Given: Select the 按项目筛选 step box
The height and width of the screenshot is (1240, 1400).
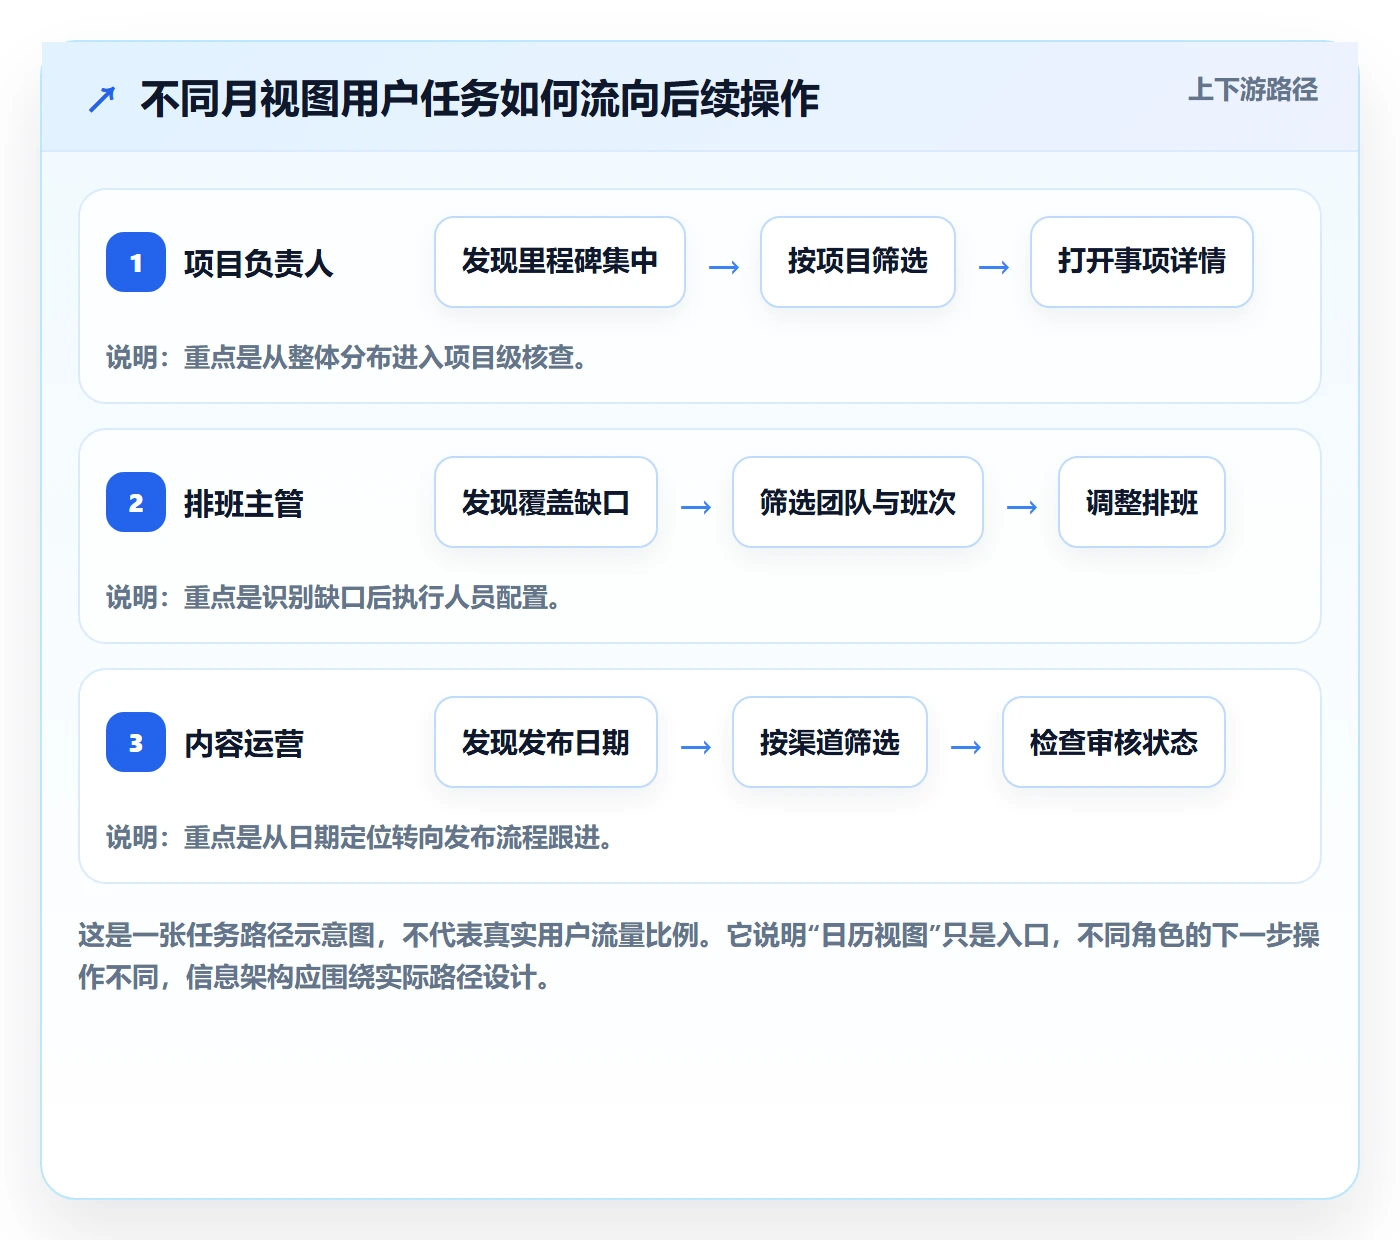Looking at the screenshot, I should [858, 262].
